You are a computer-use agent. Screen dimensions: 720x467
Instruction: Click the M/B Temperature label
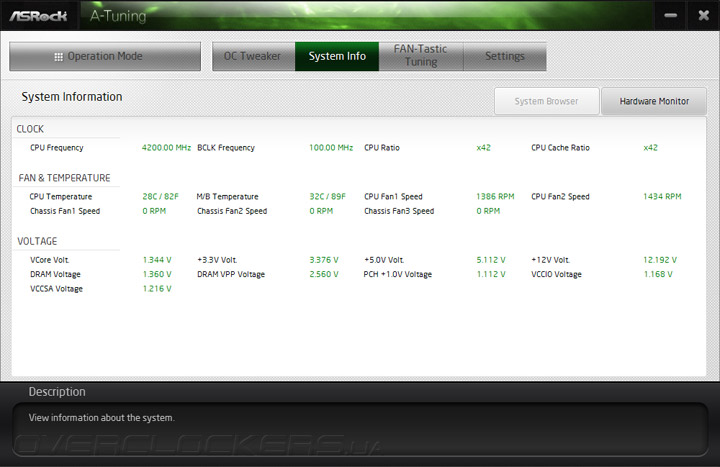coord(227,197)
